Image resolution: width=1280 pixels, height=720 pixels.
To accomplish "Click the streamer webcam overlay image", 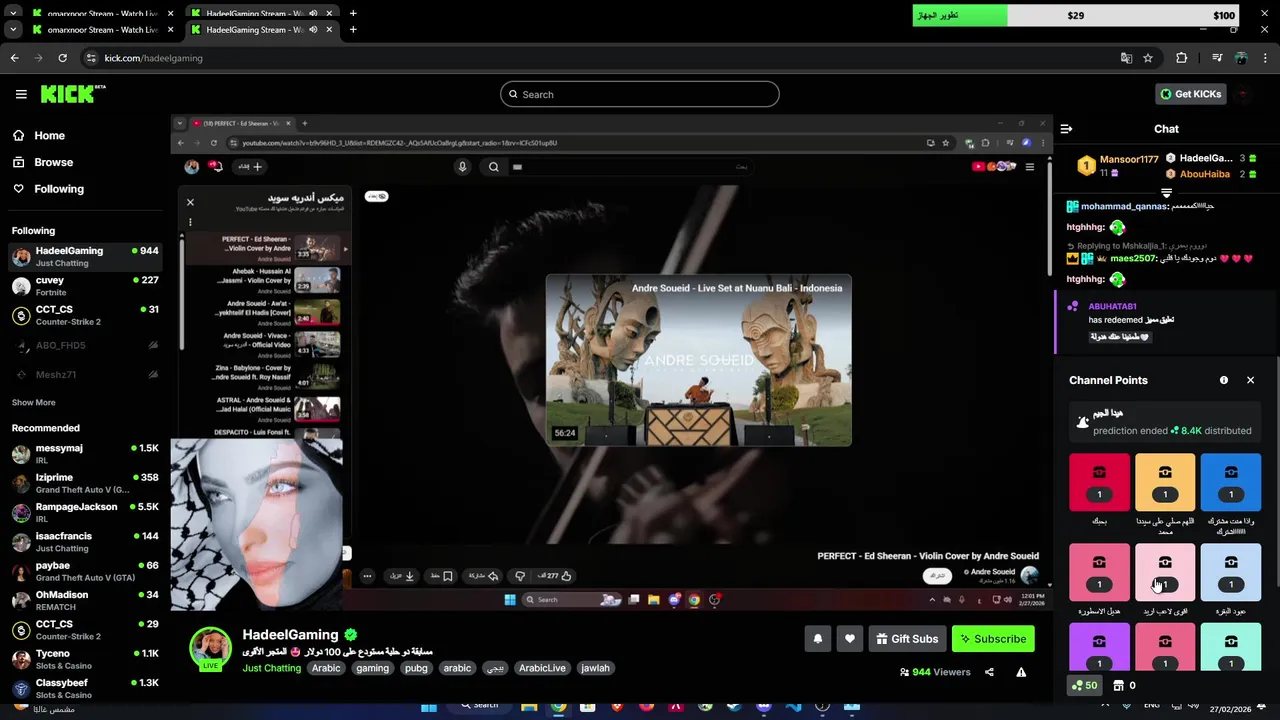I will point(257,524).
